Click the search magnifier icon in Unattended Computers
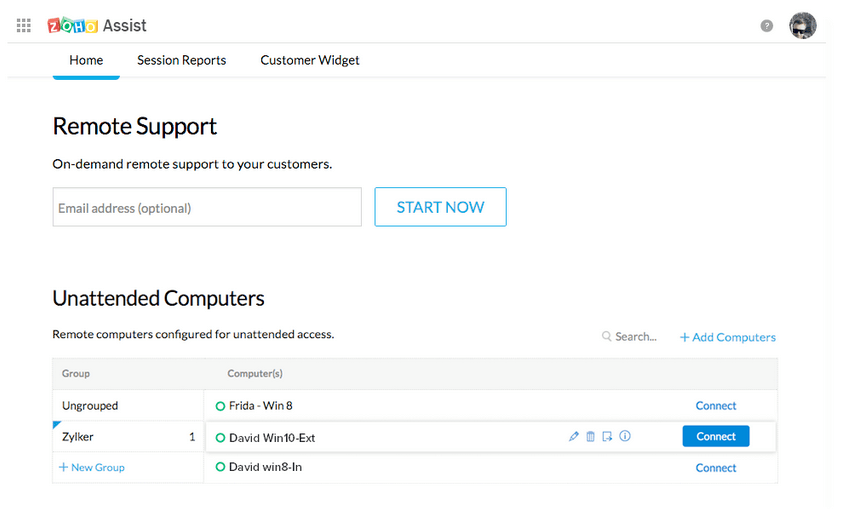 pyautogui.click(x=606, y=337)
